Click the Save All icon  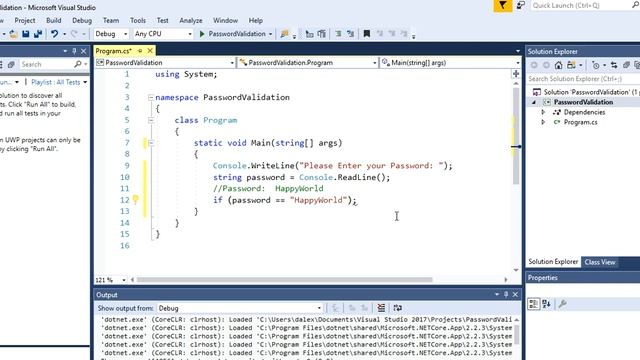click(x=38, y=34)
